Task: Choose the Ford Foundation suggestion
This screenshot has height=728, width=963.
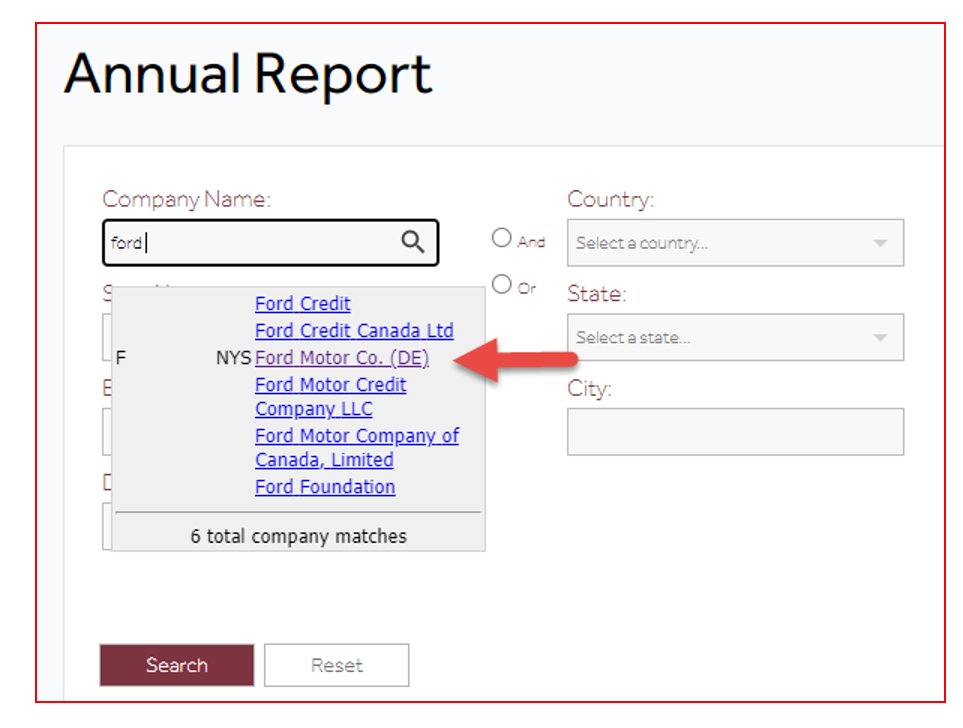Action: tap(325, 487)
